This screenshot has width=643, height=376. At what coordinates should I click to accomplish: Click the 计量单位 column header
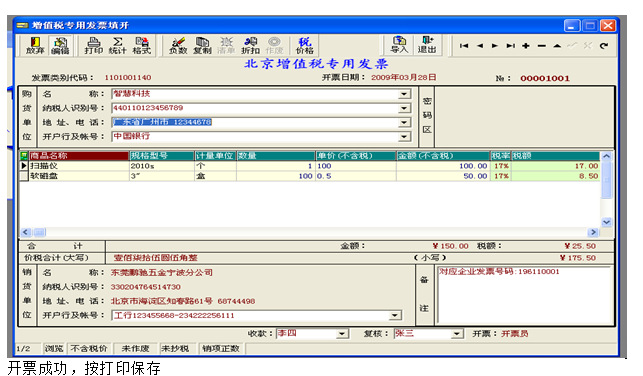(215, 155)
